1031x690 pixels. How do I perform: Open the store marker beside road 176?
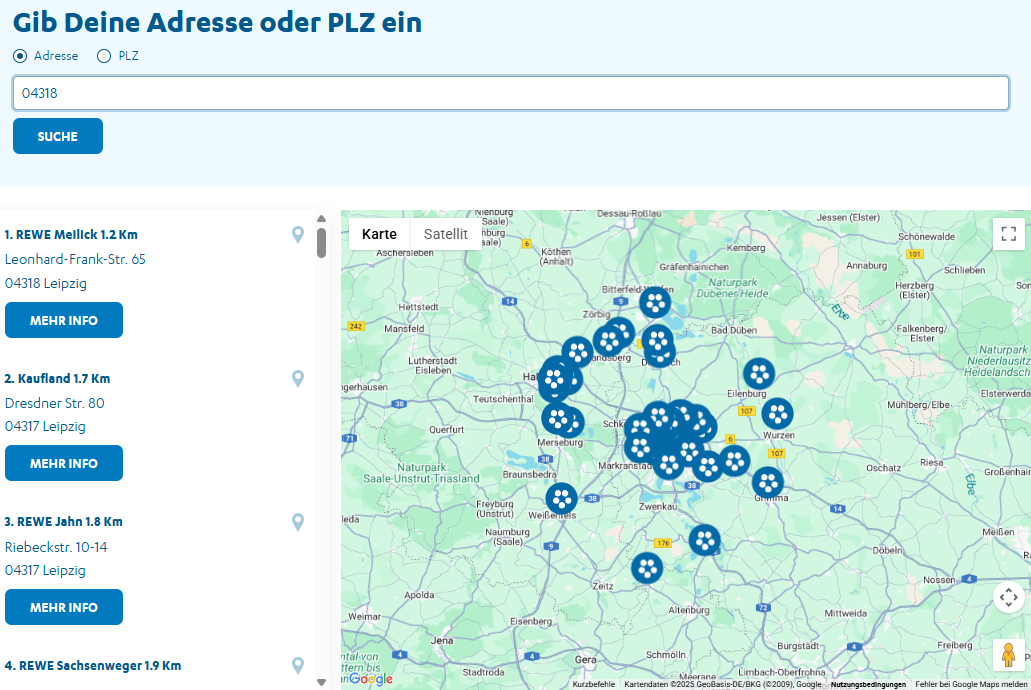pyautogui.click(x=704, y=540)
